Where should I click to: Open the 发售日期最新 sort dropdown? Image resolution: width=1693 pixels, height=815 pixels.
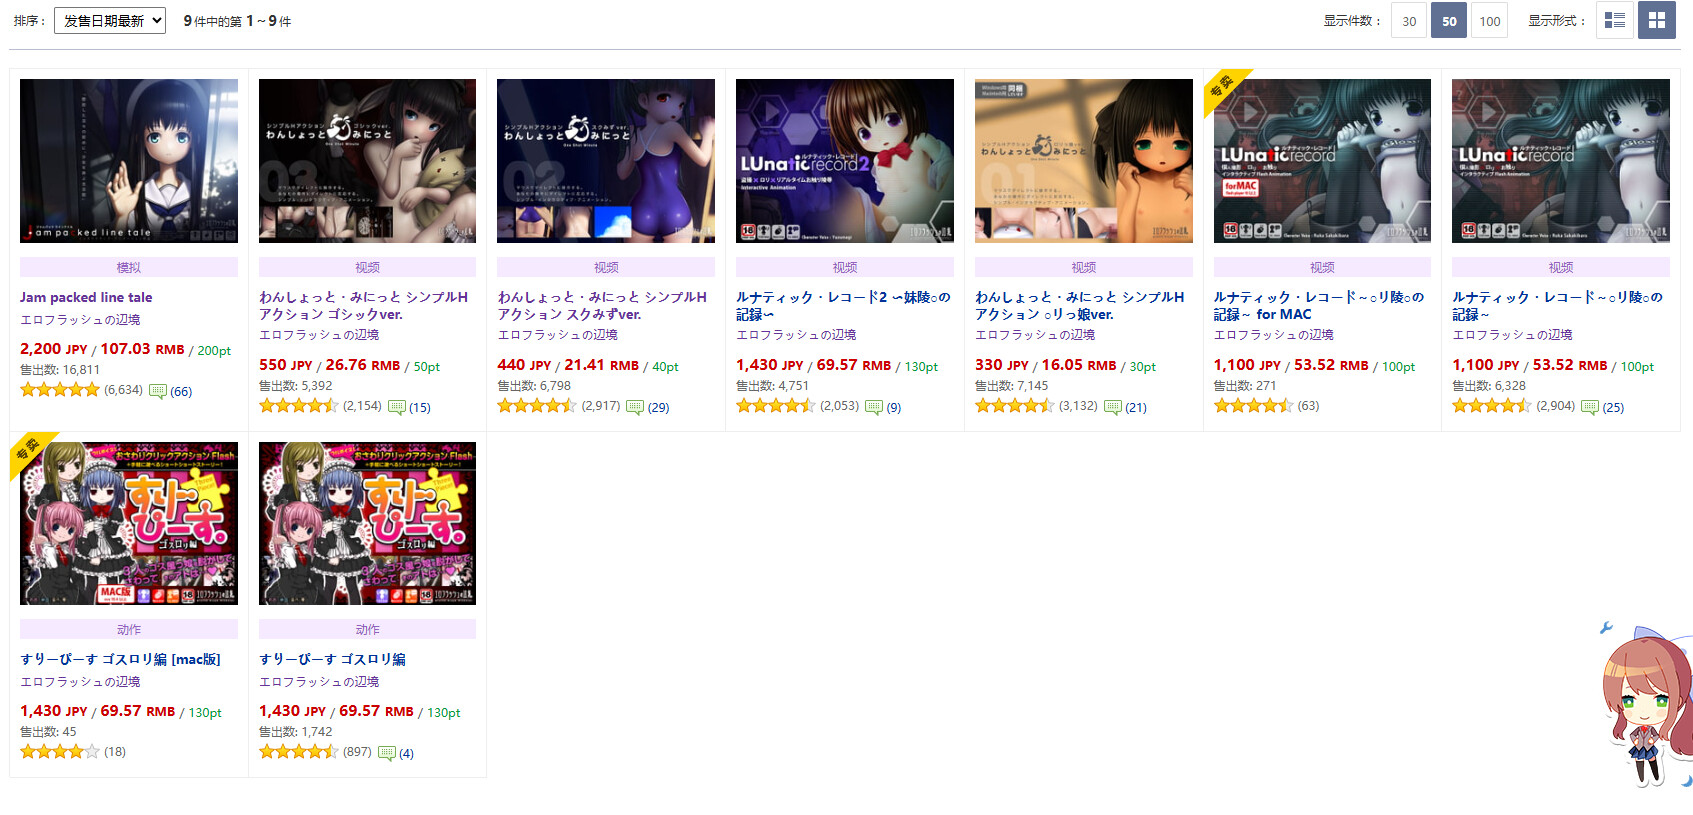pyautogui.click(x=110, y=20)
